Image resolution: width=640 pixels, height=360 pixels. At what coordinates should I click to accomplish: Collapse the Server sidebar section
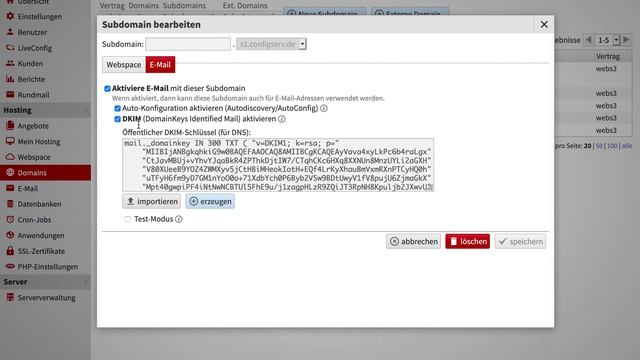(x=85, y=282)
